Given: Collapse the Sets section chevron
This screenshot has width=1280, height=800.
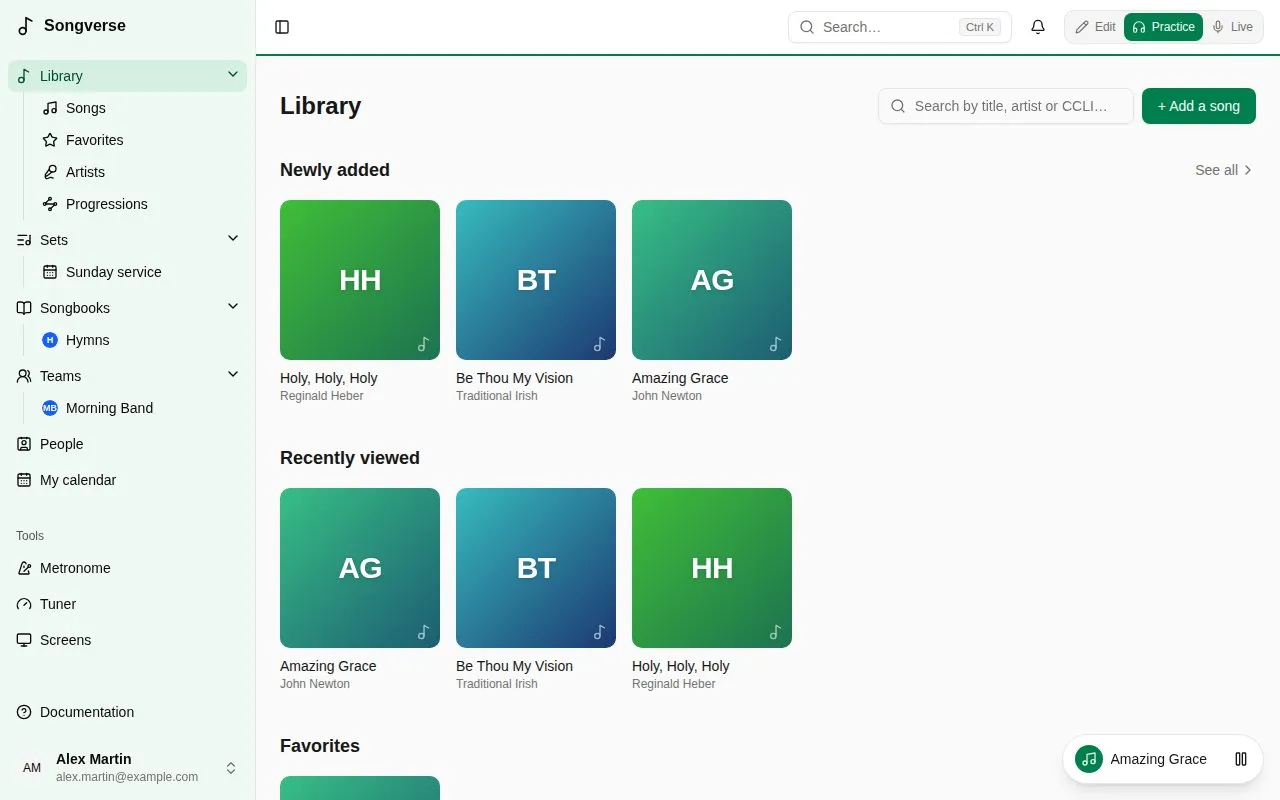Looking at the screenshot, I should [233, 239].
